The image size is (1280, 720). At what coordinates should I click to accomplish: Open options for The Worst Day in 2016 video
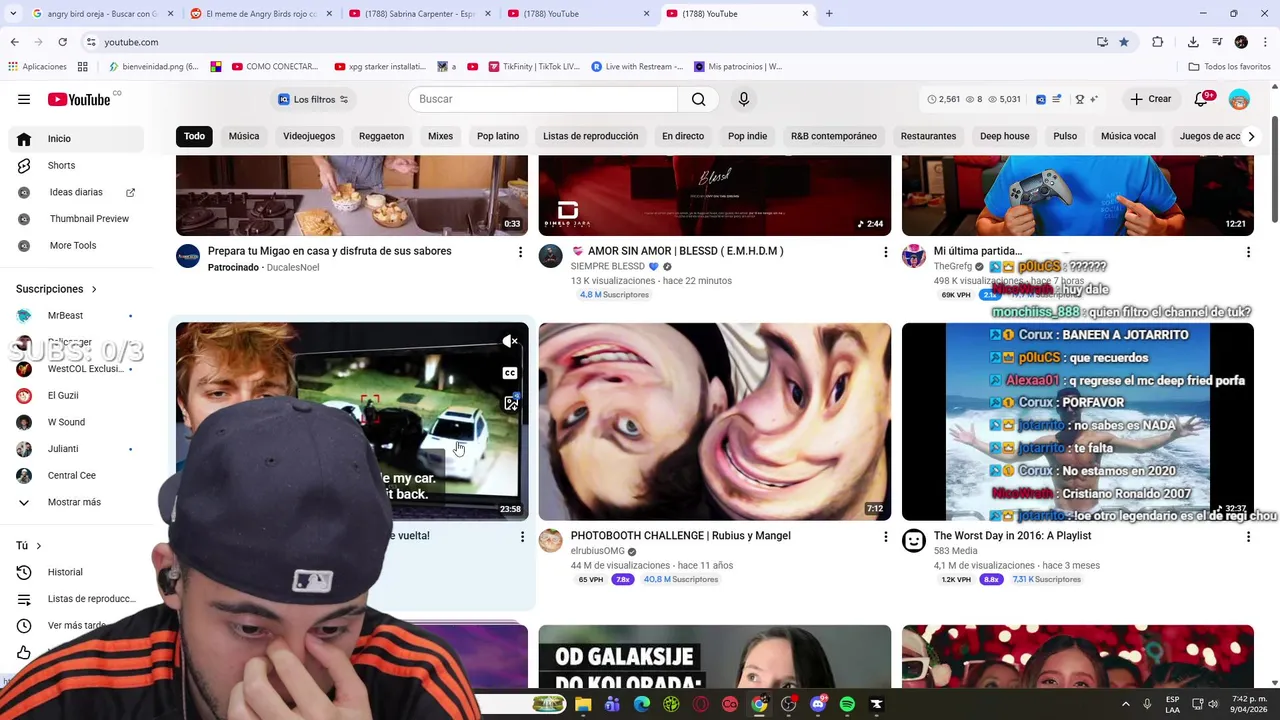(x=1248, y=537)
